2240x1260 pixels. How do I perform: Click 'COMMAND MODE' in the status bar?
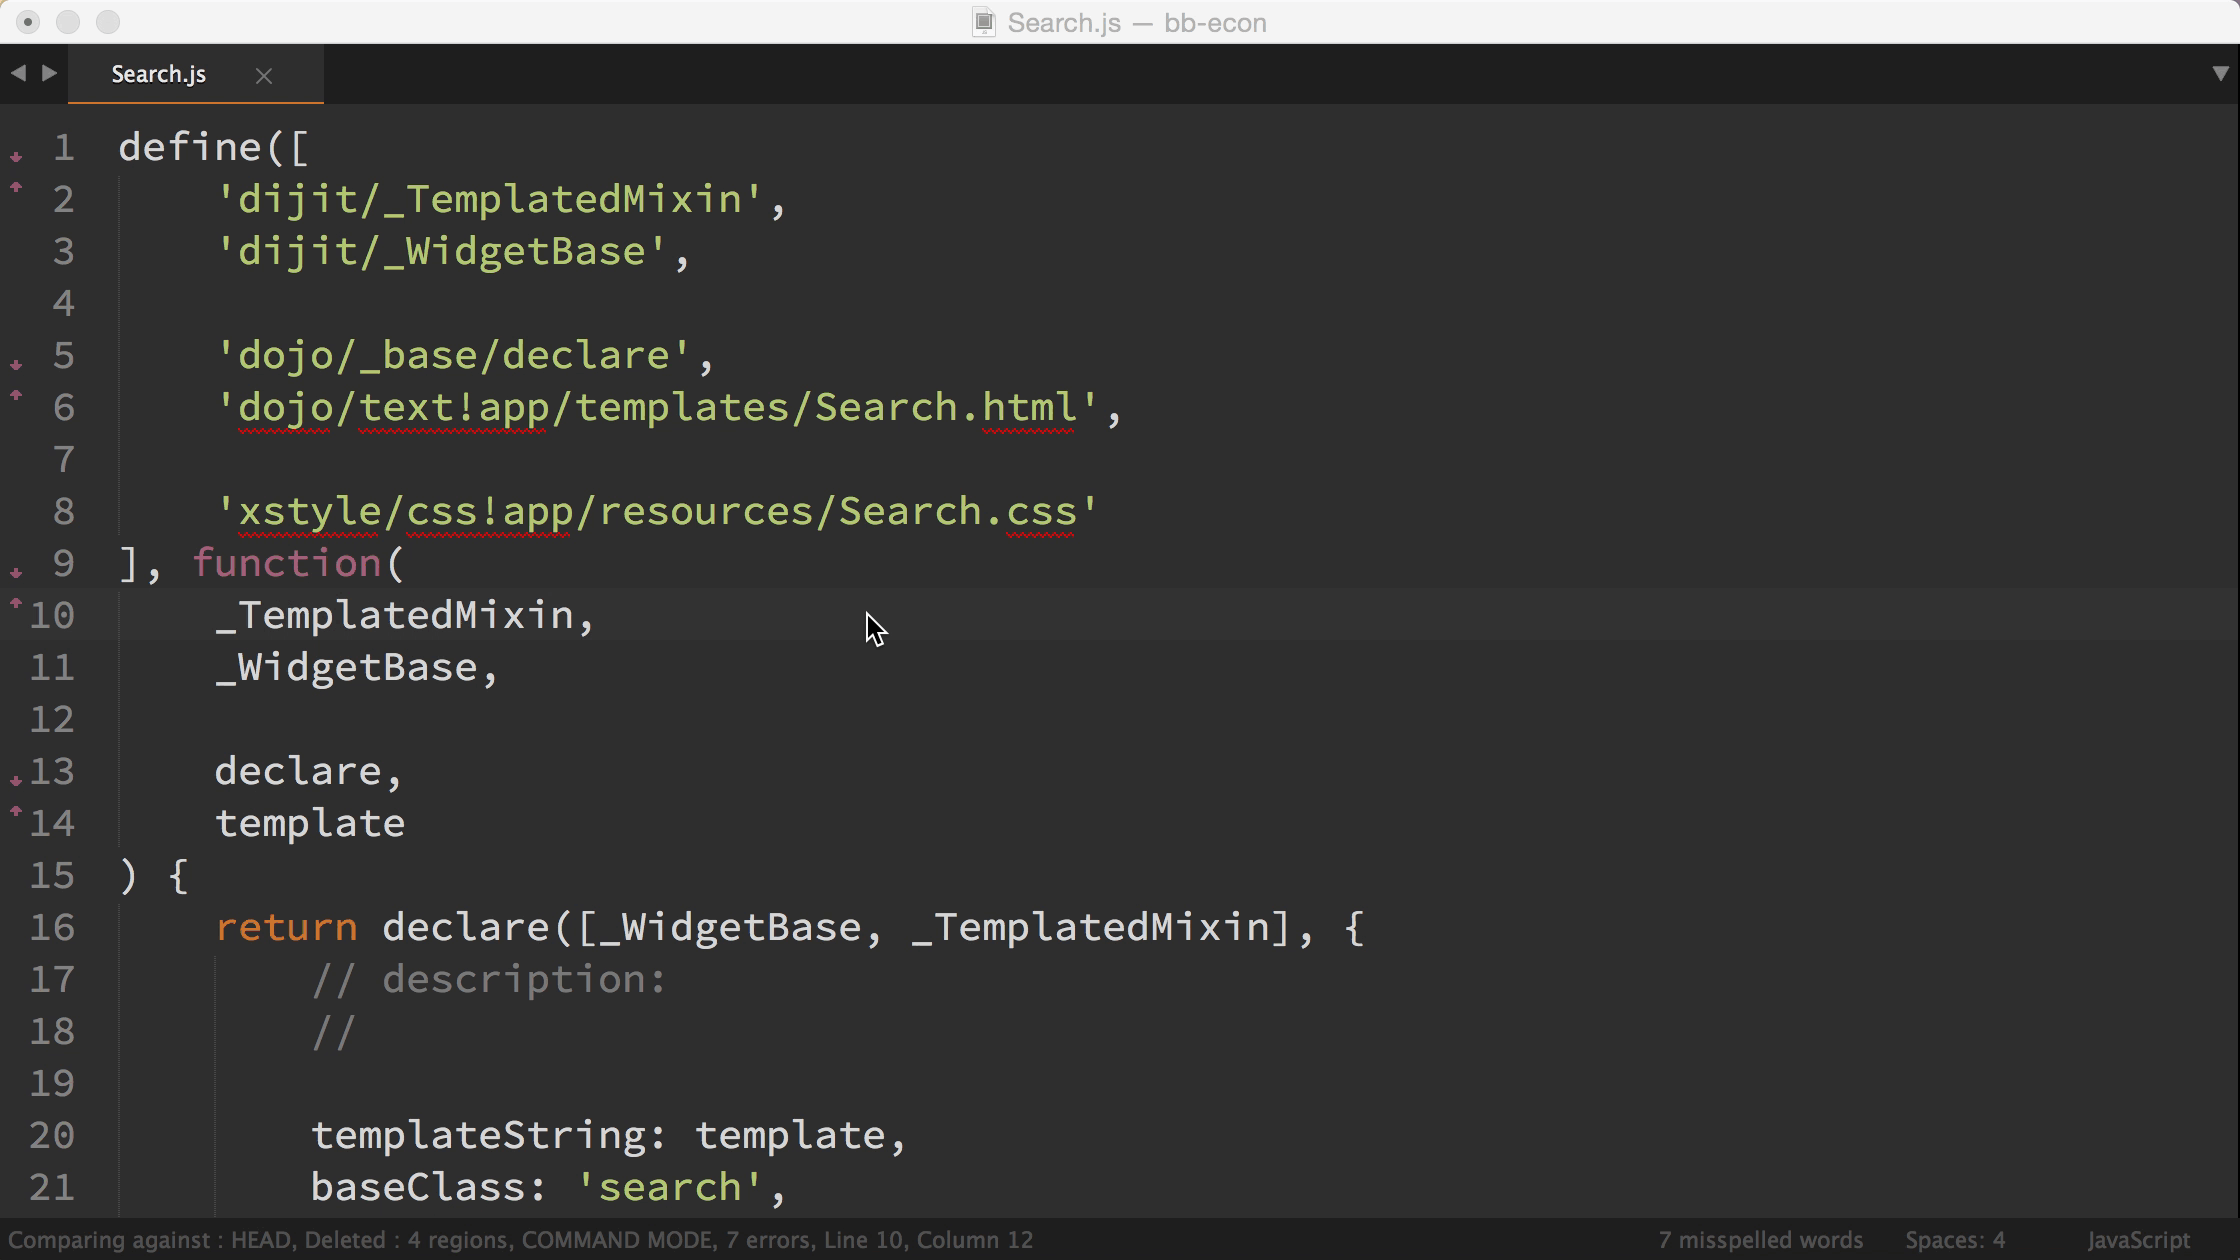tap(617, 1240)
